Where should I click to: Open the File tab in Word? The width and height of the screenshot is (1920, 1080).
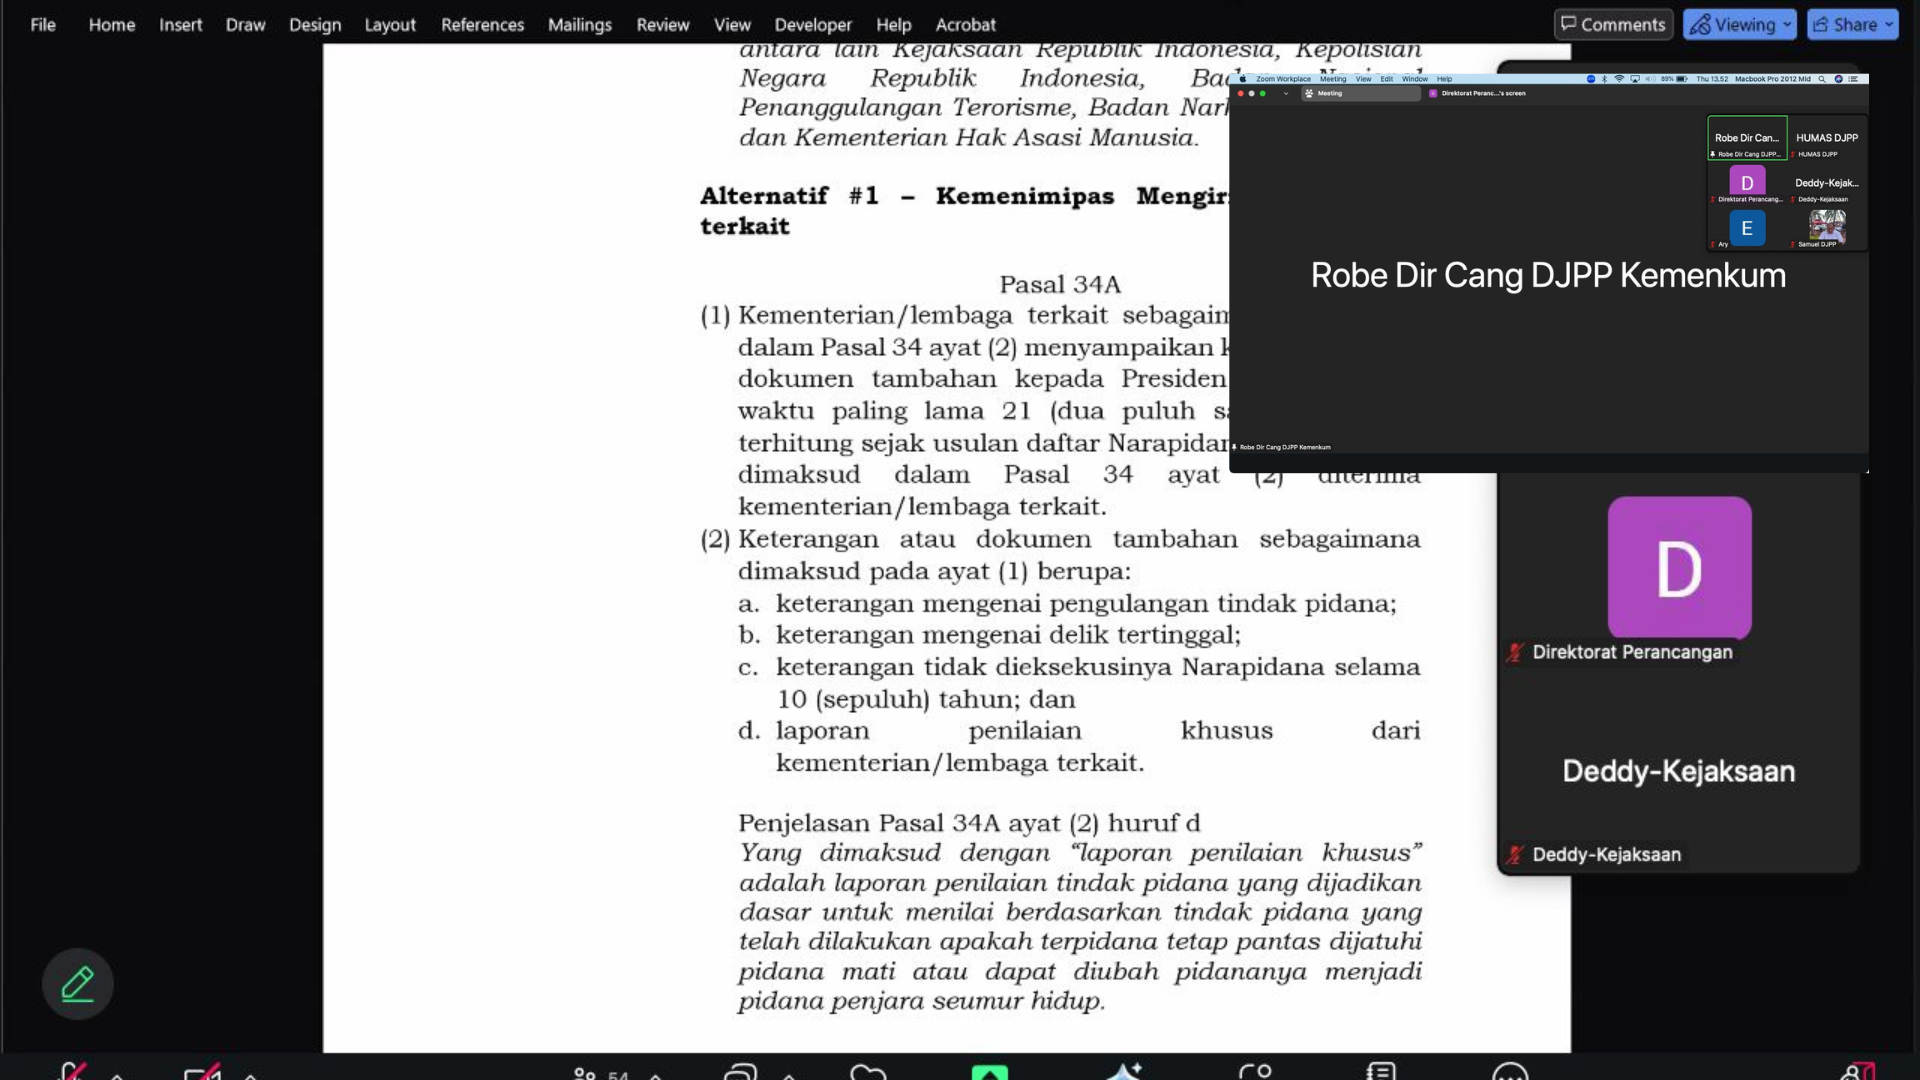pyautogui.click(x=43, y=24)
